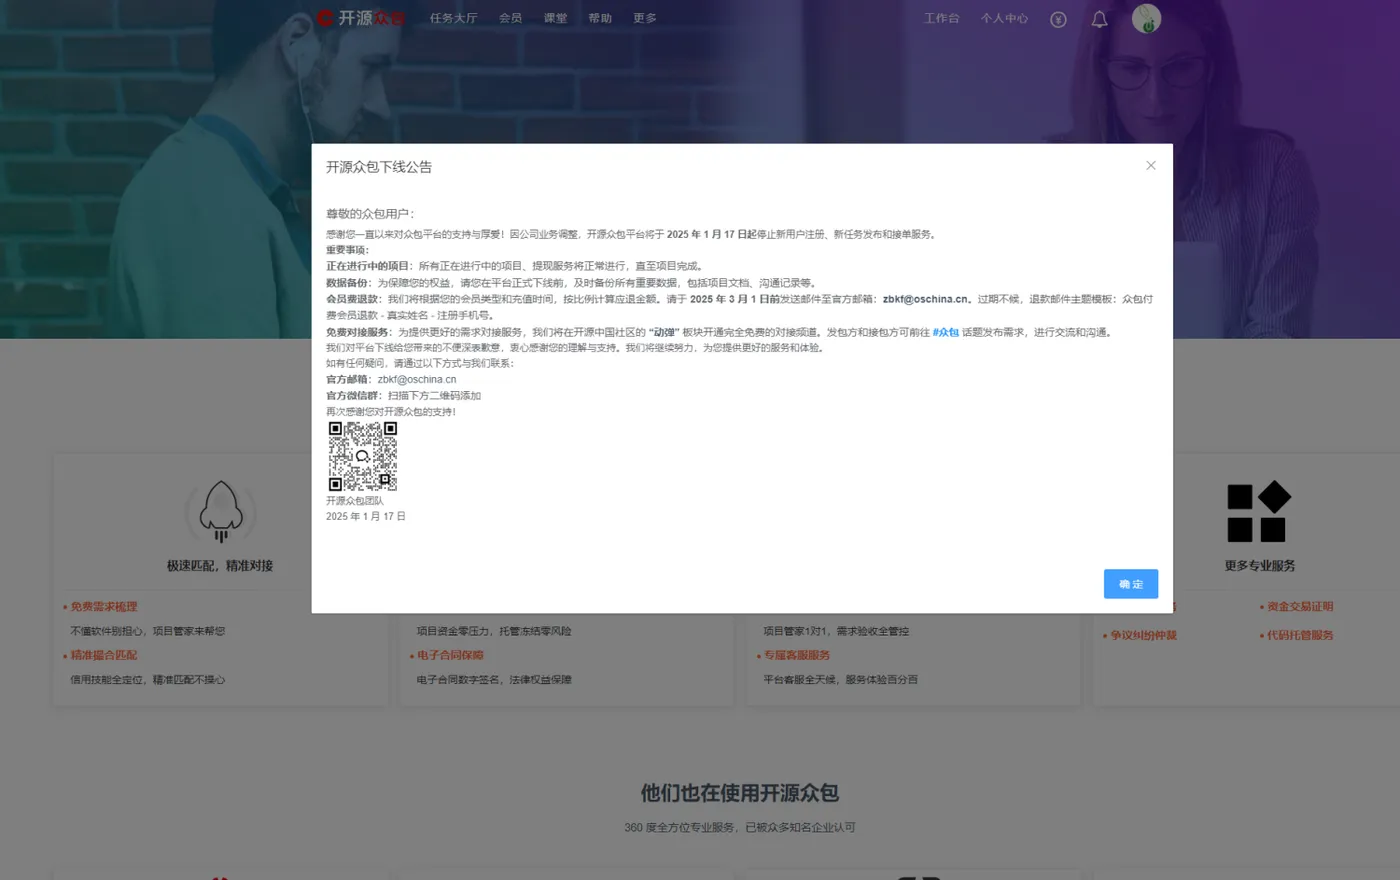Click the 开源众包 logo in the header
The width and height of the screenshot is (1400, 880).
coord(361,18)
